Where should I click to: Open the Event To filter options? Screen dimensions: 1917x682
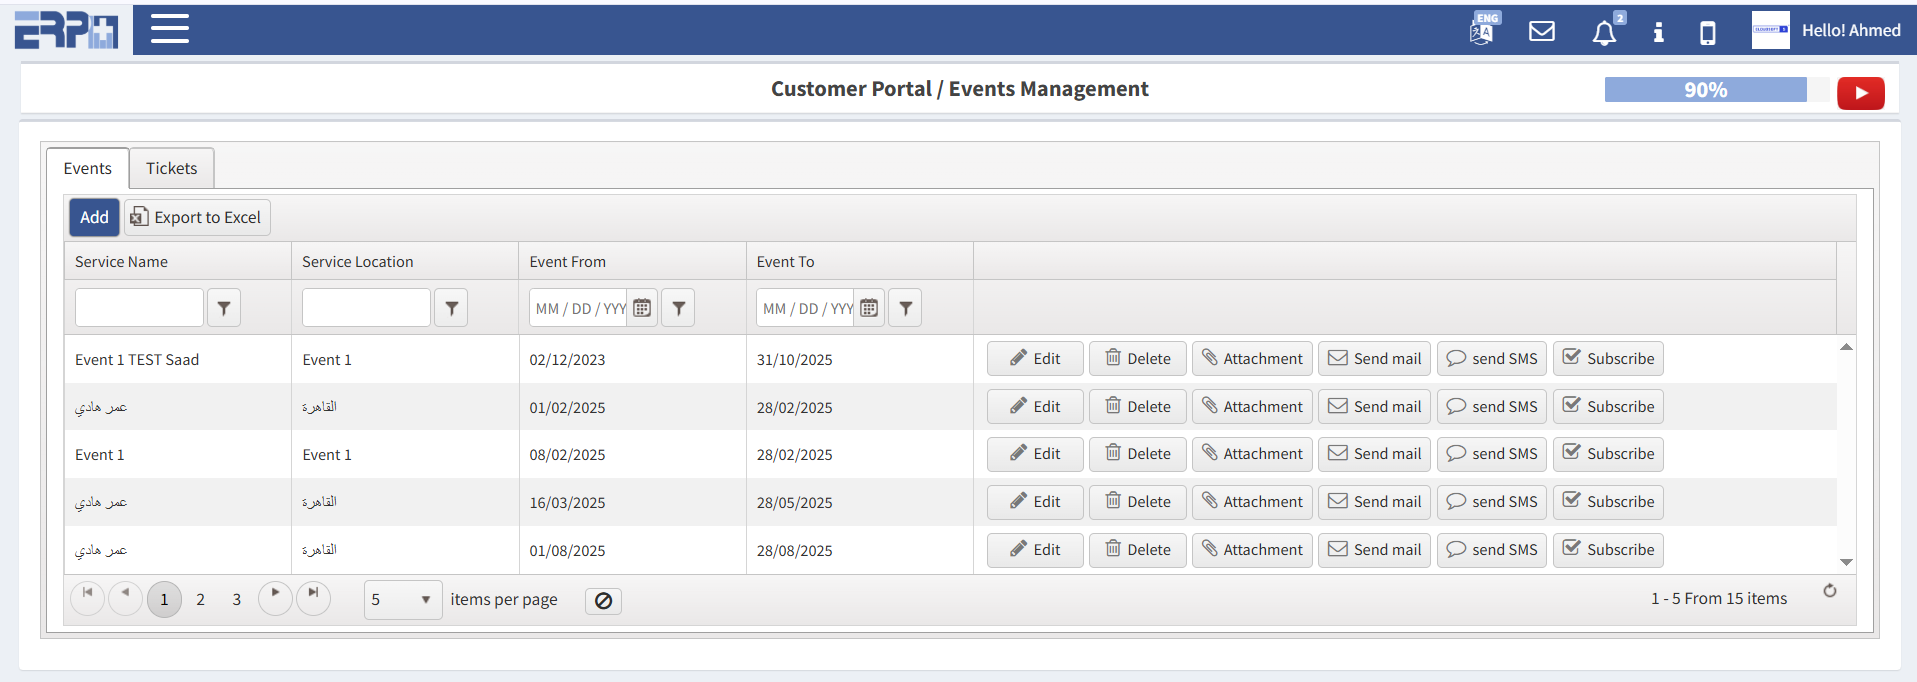905,308
